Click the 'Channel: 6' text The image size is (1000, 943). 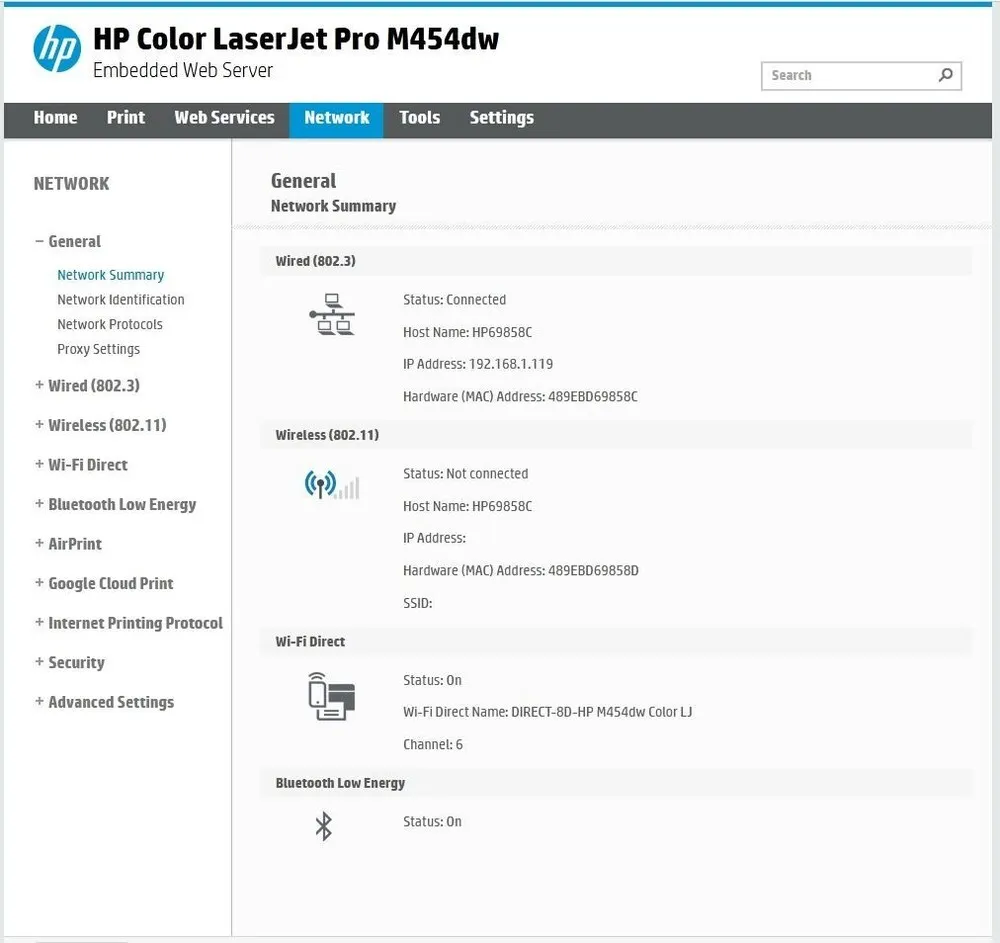pos(432,745)
